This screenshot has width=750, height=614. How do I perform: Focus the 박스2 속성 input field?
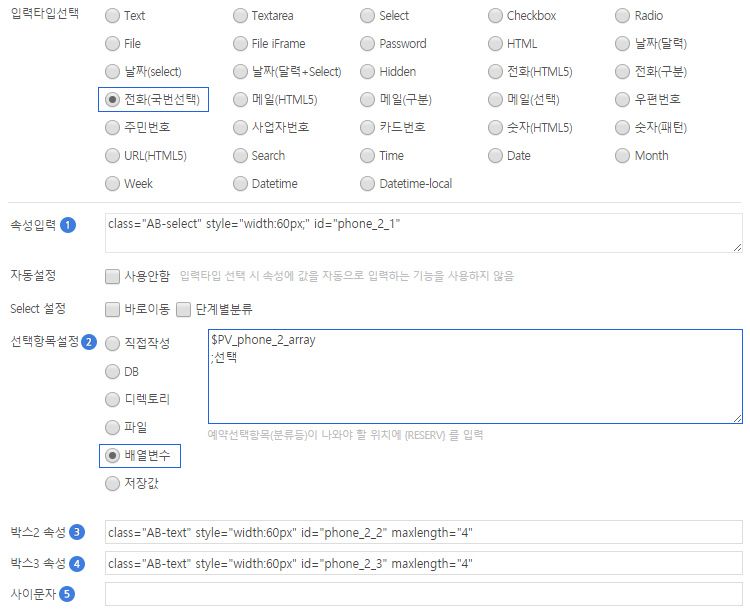[x=423, y=532]
